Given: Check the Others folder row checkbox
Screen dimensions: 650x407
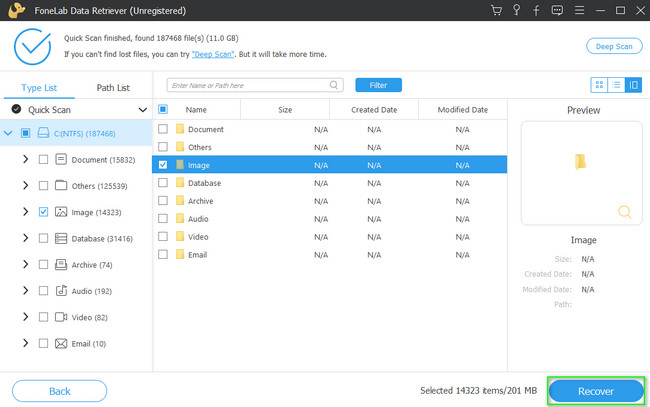Looking at the screenshot, I should click(x=163, y=147).
